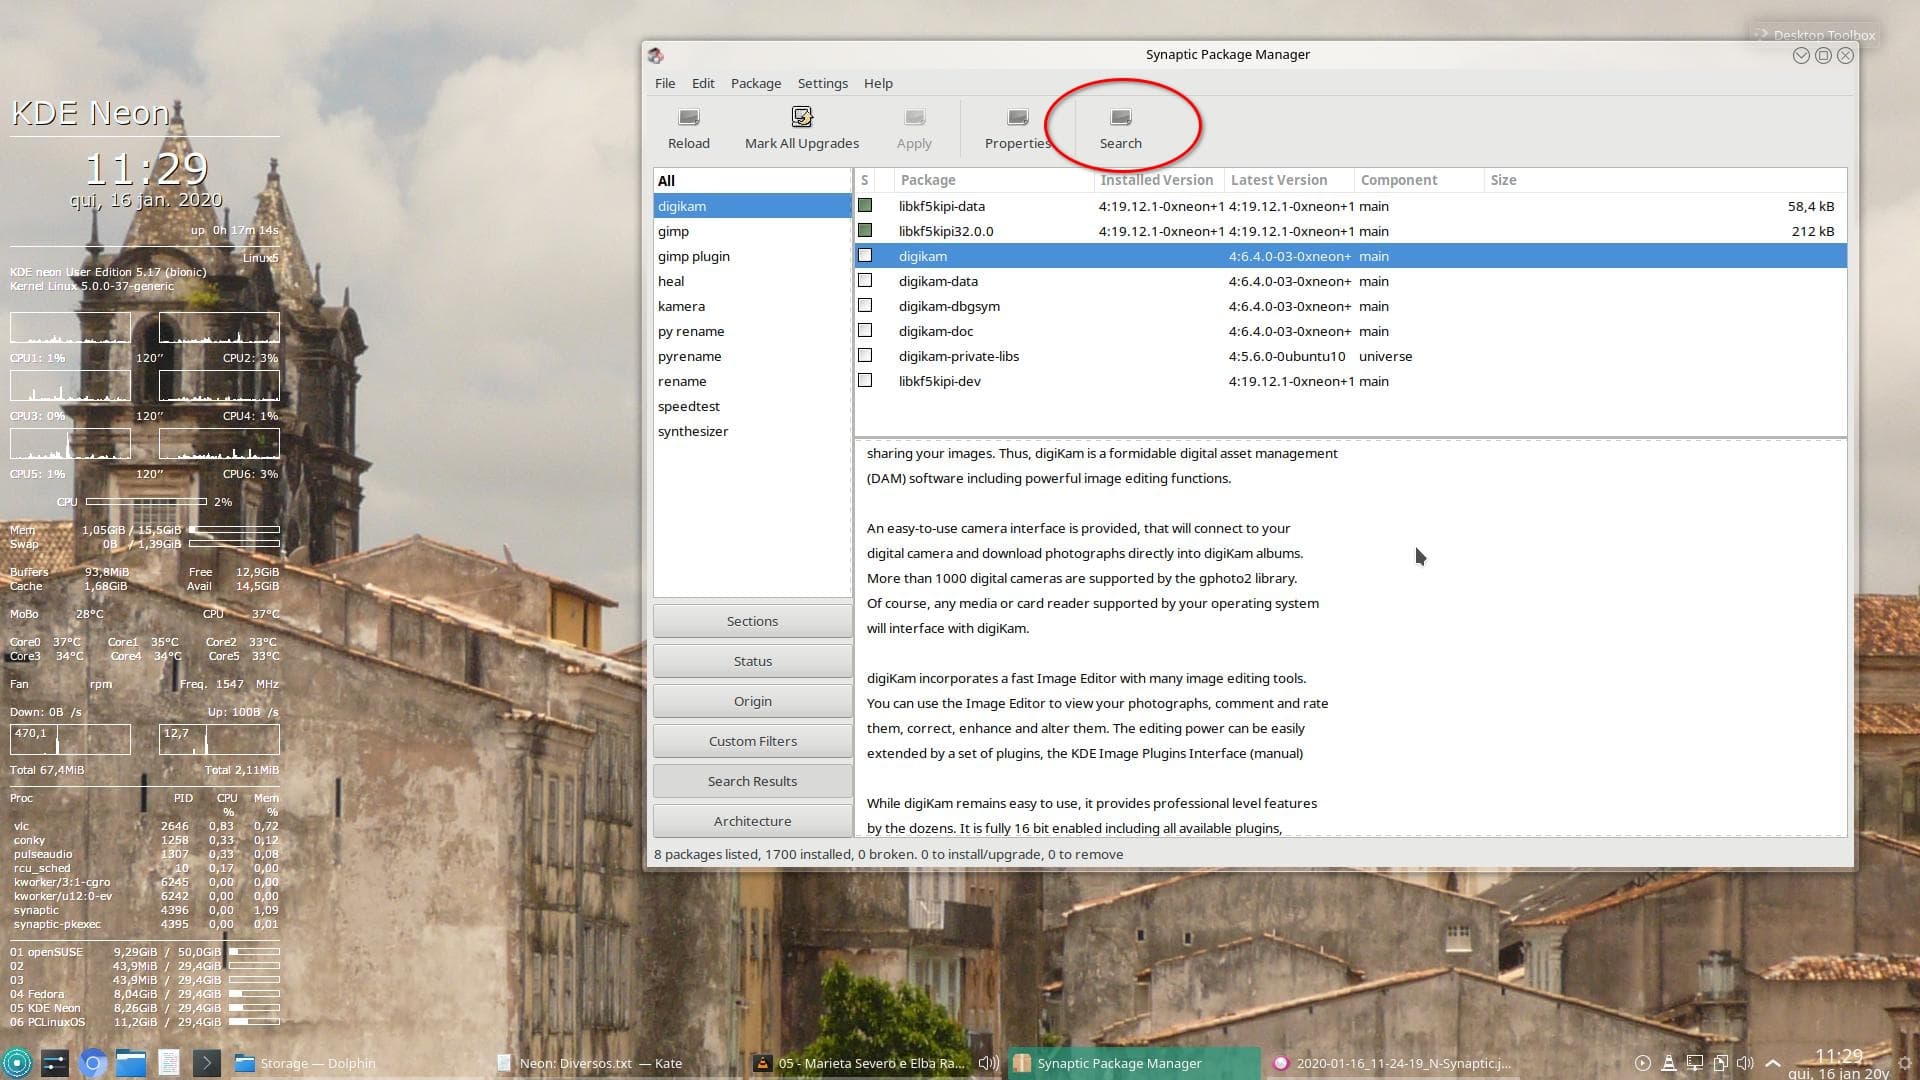
Task: Sort by the Package column header
Action: (995, 180)
